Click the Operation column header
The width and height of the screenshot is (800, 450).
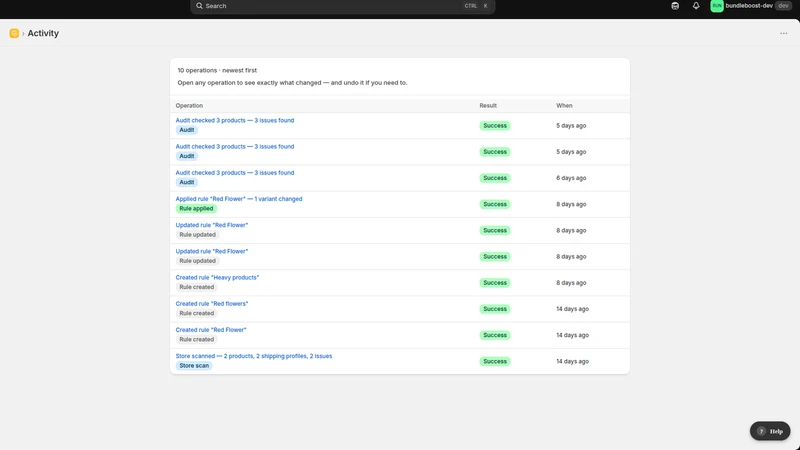point(189,106)
